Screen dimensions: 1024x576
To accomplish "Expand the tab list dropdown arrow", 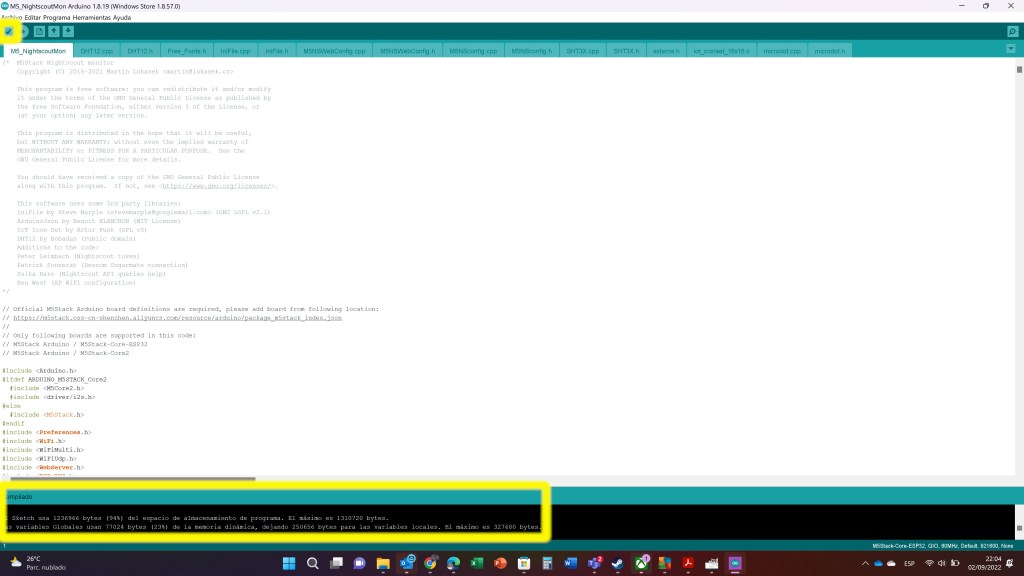I will pyautogui.click(x=1012, y=50).
